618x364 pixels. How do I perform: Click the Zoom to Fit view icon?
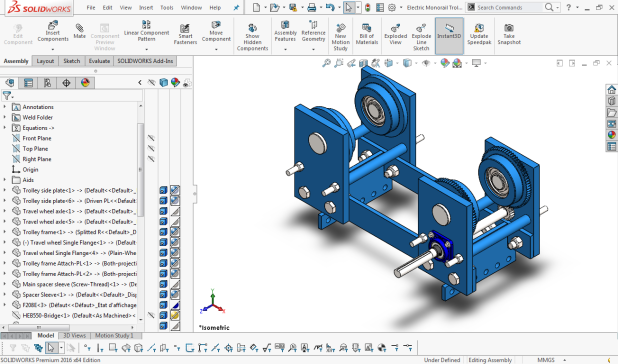pyautogui.click(x=326, y=63)
